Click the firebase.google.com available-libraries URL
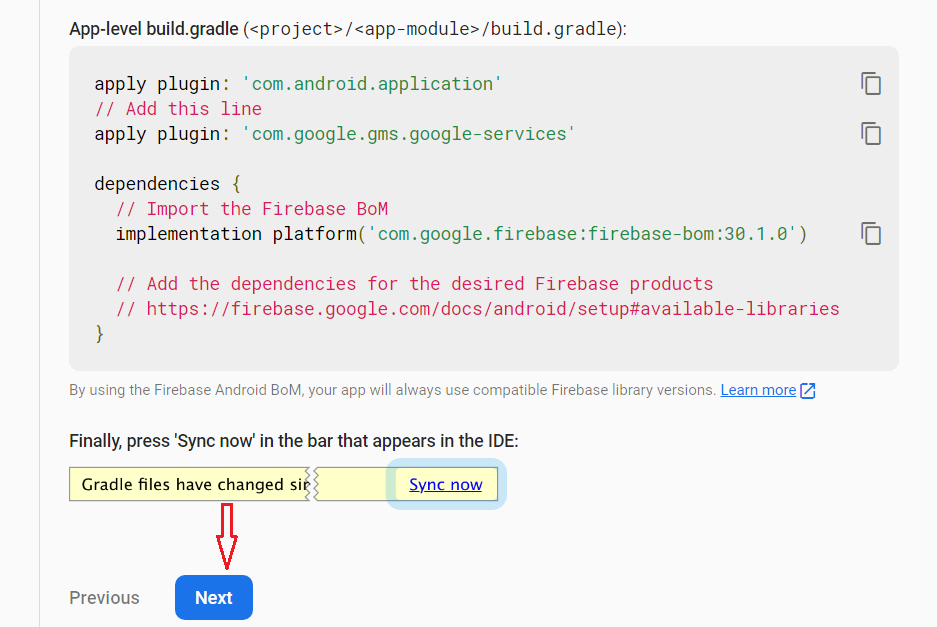Screen dimensions: 937x627 [492, 309]
